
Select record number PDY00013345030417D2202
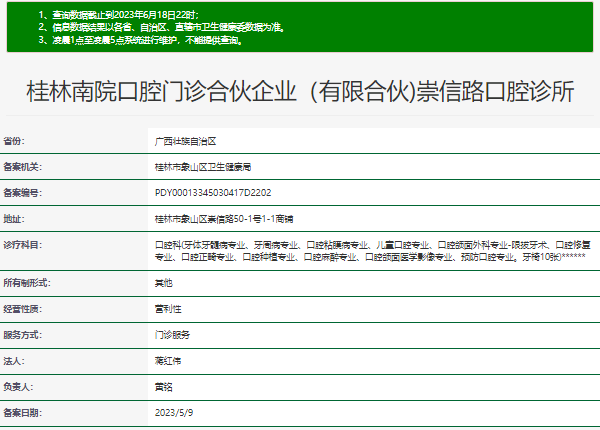pos(213,193)
